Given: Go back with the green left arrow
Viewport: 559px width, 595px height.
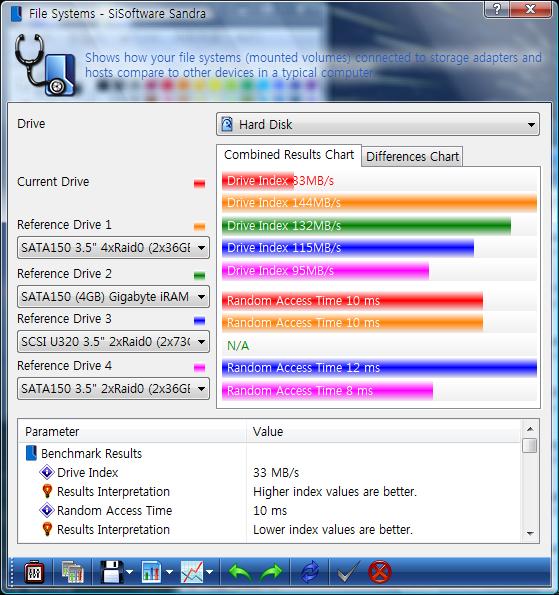Looking at the screenshot, I should pyautogui.click(x=240, y=573).
